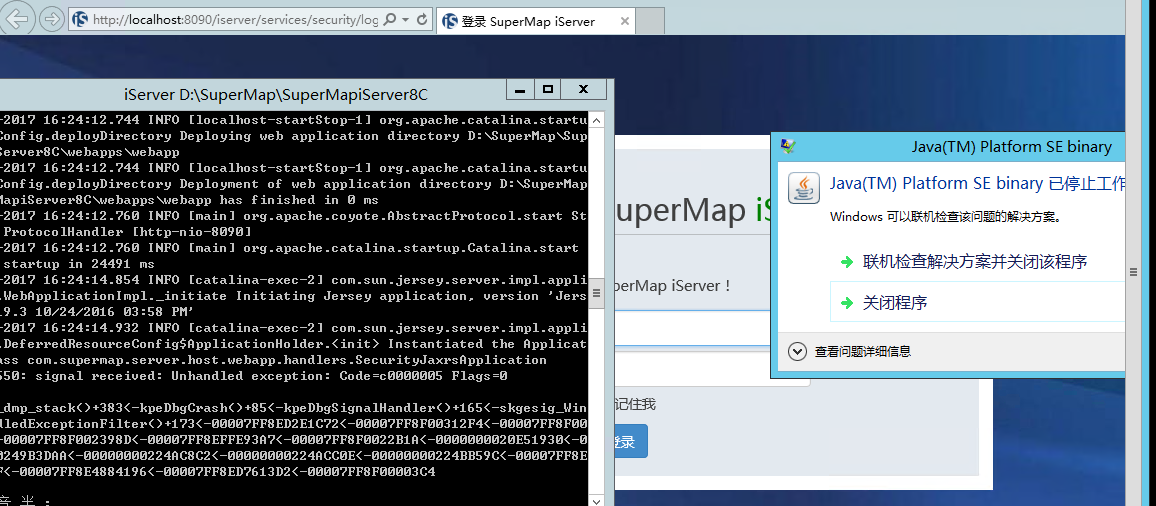Refresh the current page
The height and width of the screenshot is (506, 1156).
pyautogui.click(x=422, y=20)
